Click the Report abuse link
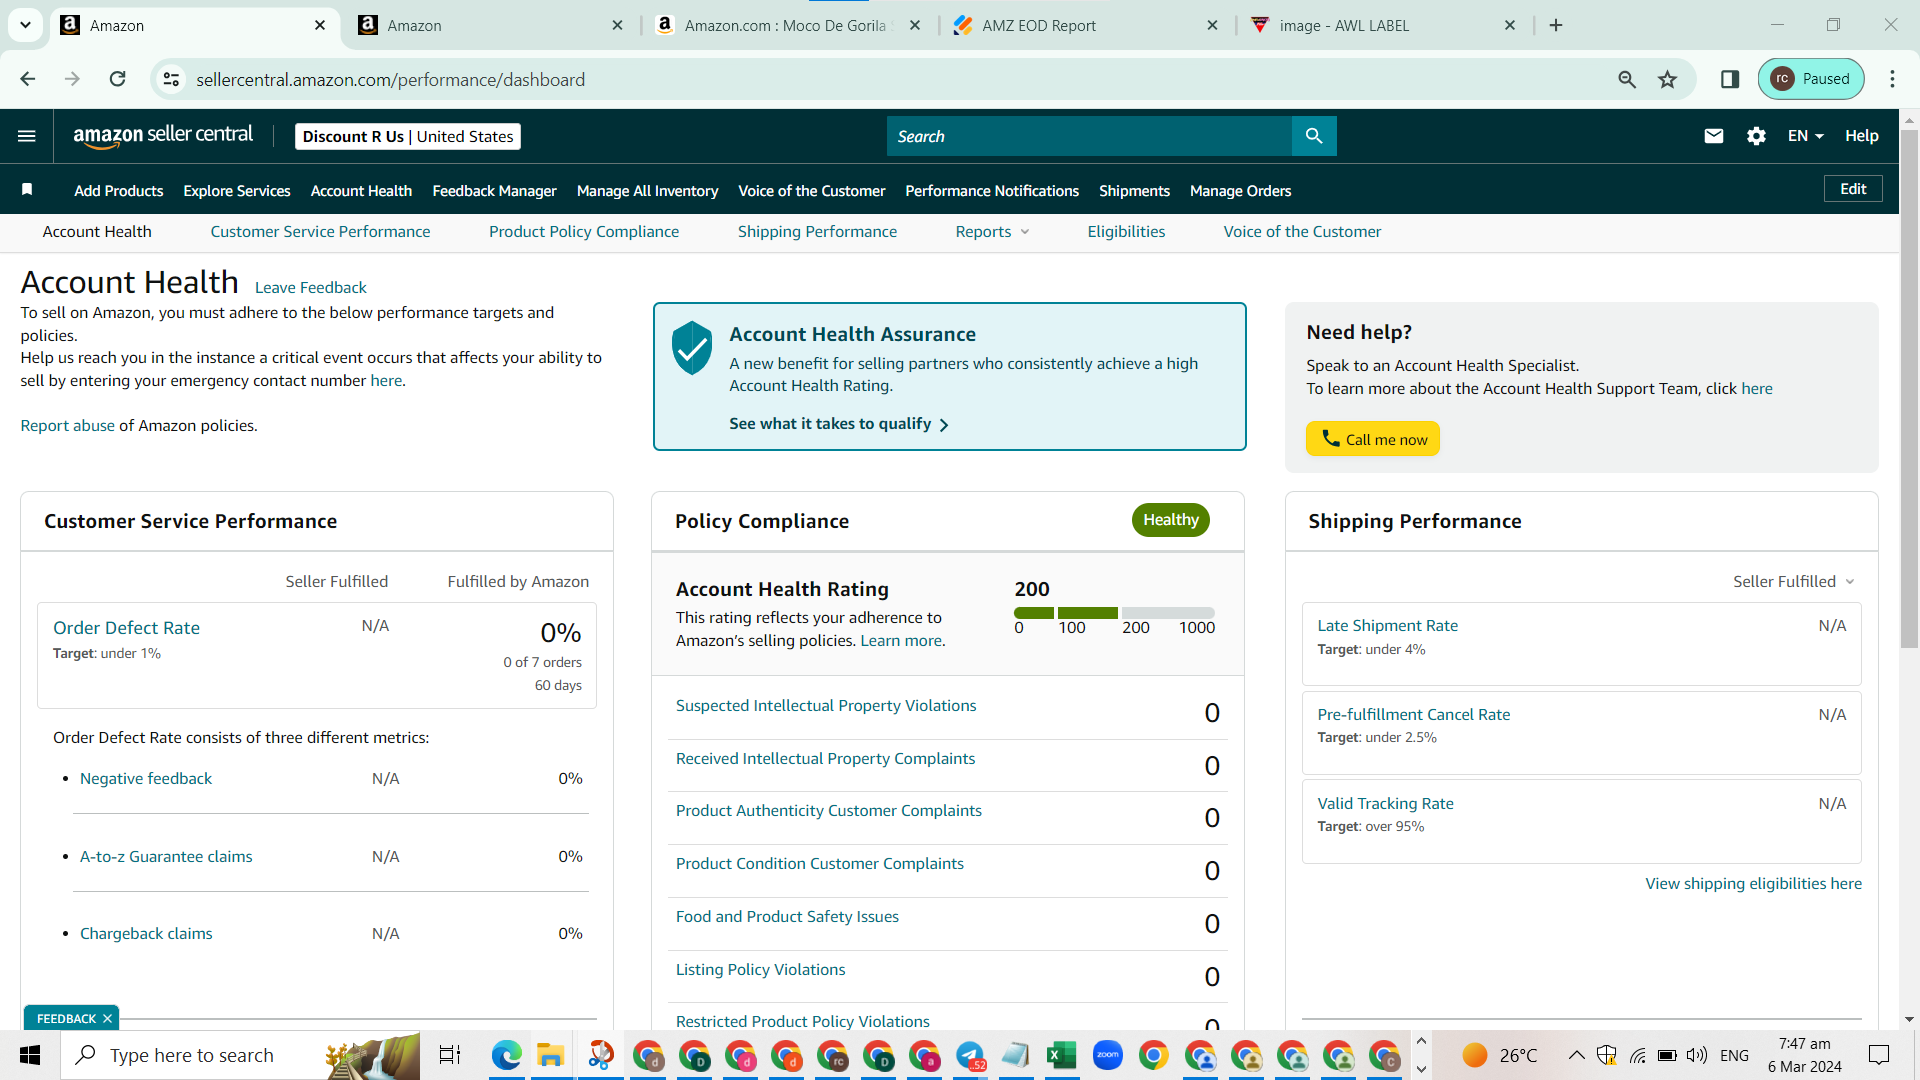Image resolution: width=1920 pixels, height=1080 pixels. pyautogui.click(x=67, y=425)
